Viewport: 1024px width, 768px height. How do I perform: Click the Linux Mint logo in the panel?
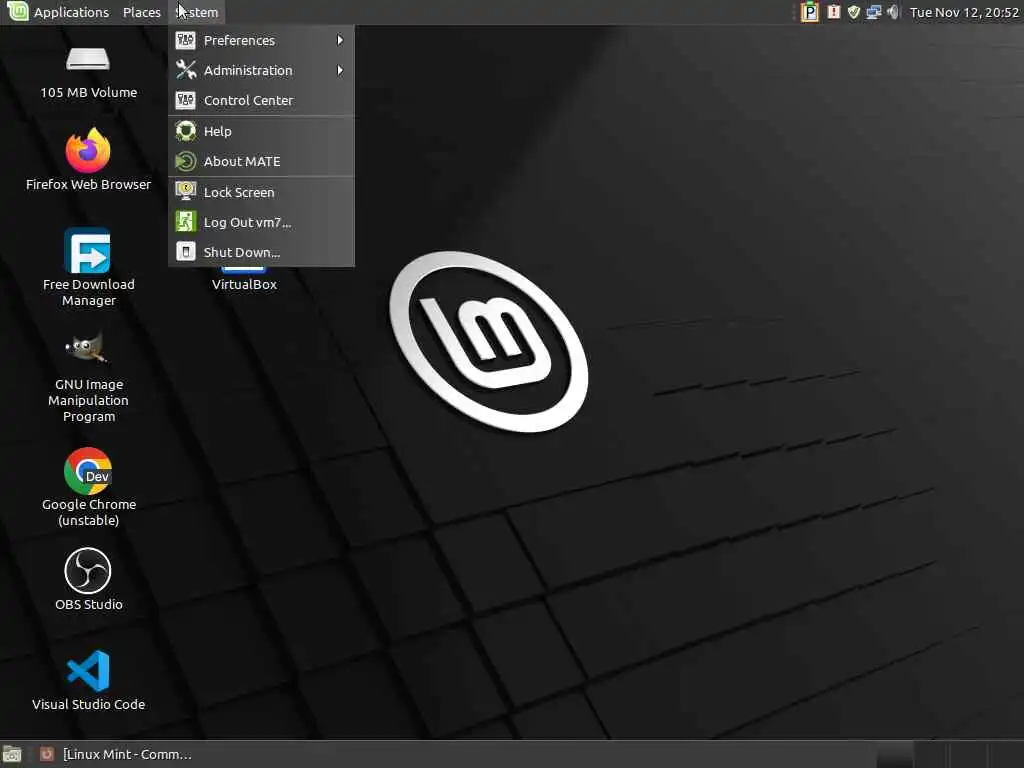[x=17, y=11]
